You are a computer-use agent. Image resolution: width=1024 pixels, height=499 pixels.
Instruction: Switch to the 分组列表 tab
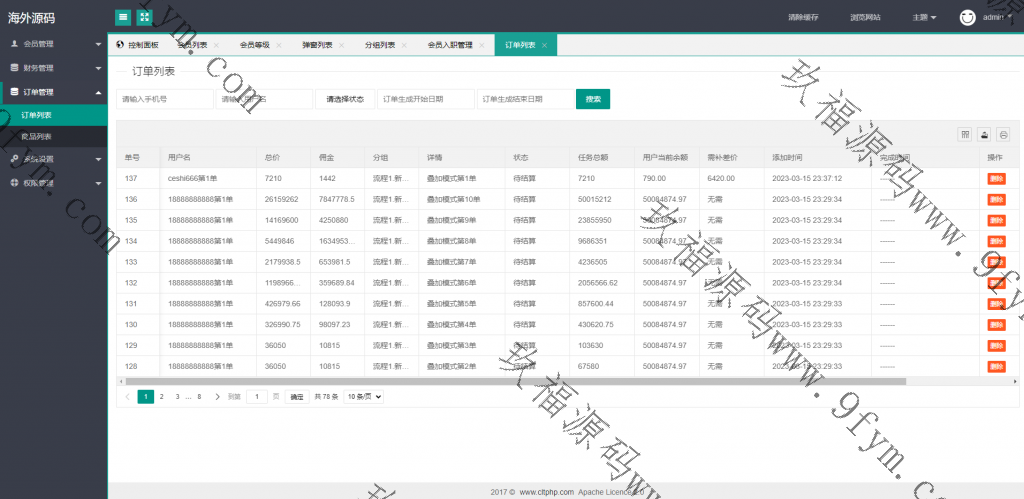[x=379, y=45]
